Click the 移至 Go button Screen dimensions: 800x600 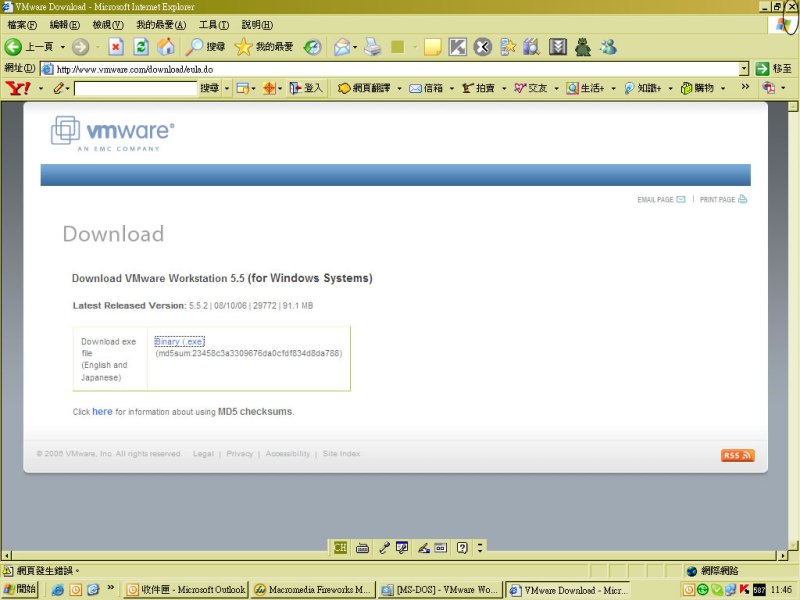click(773, 68)
